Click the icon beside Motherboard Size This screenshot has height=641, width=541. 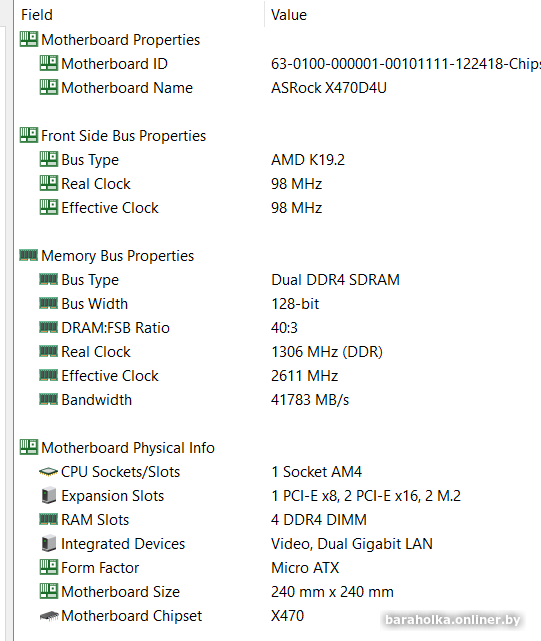pyautogui.click(x=49, y=592)
